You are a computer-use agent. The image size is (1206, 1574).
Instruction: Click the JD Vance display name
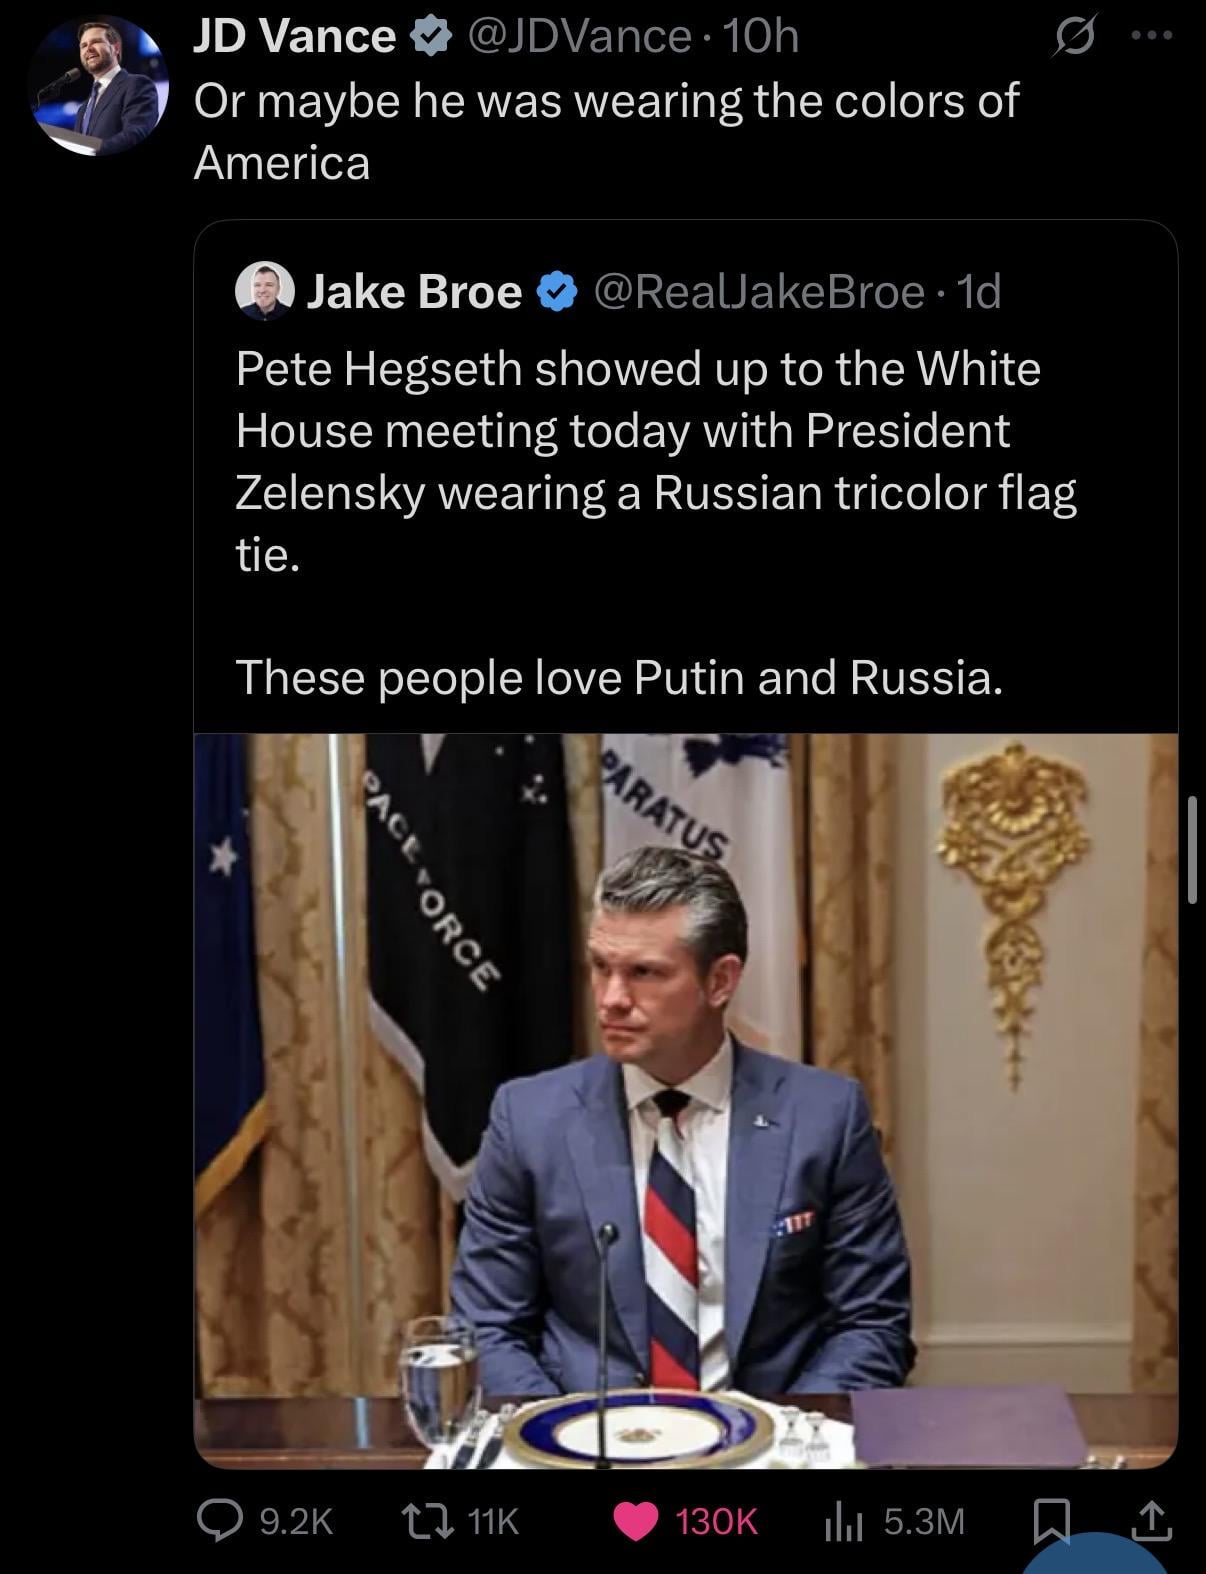293,38
